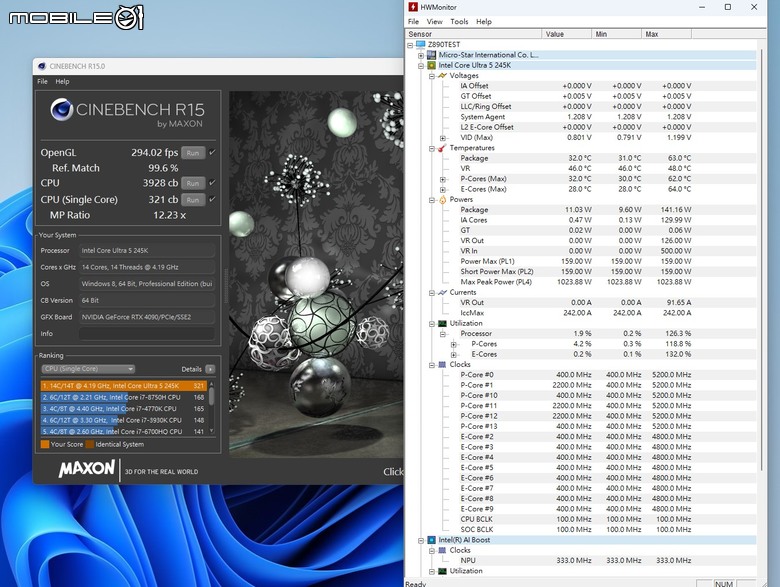Click the Sensor column header
Screen dimensions: 780x587
(473, 34)
